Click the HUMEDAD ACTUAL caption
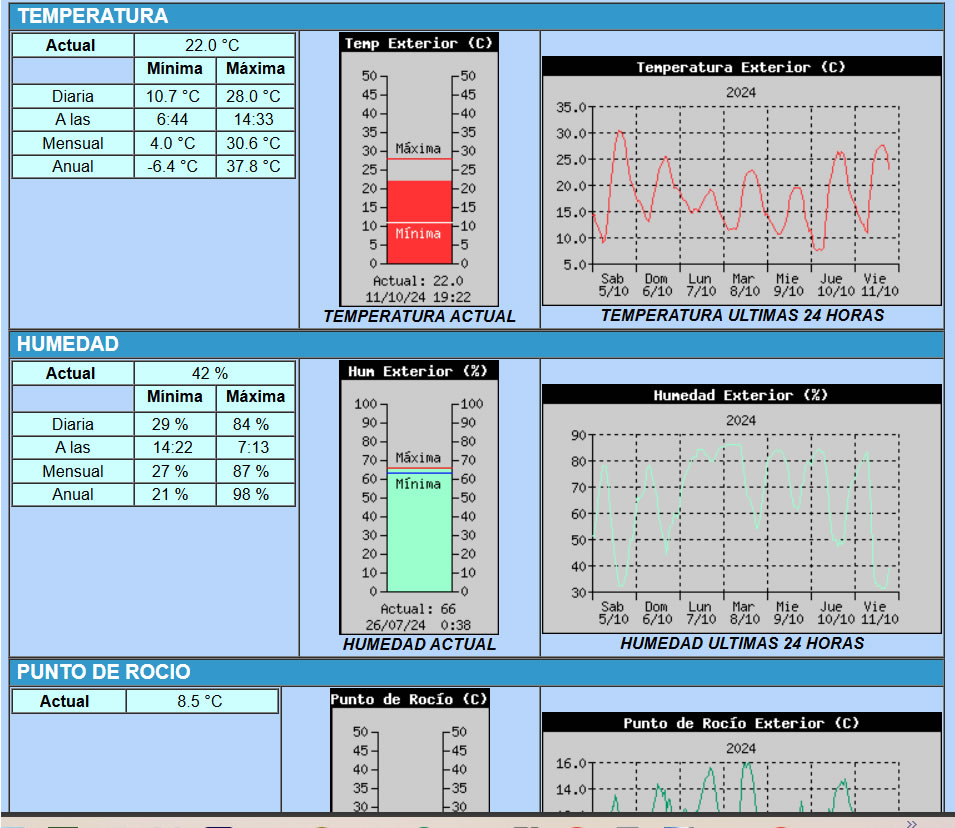The height and width of the screenshot is (828, 955). click(x=419, y=644)
